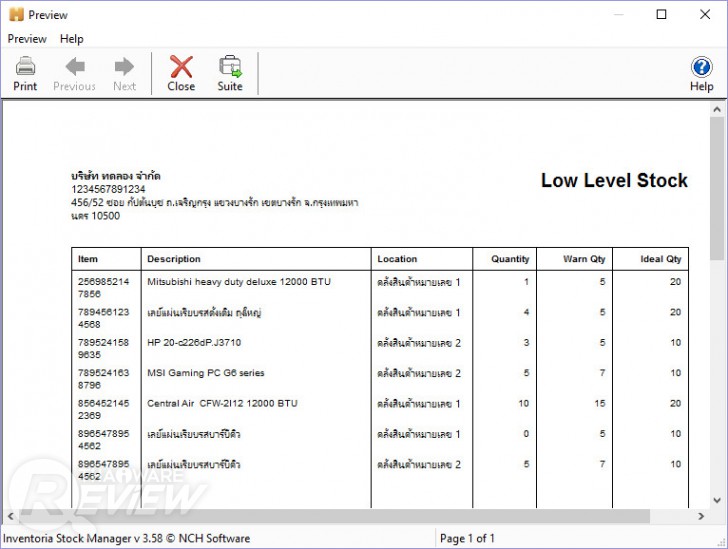Click item code 789456123 4568
Image resolution: width=728 pixels, height=549 pixels.
tap(103, 318)
